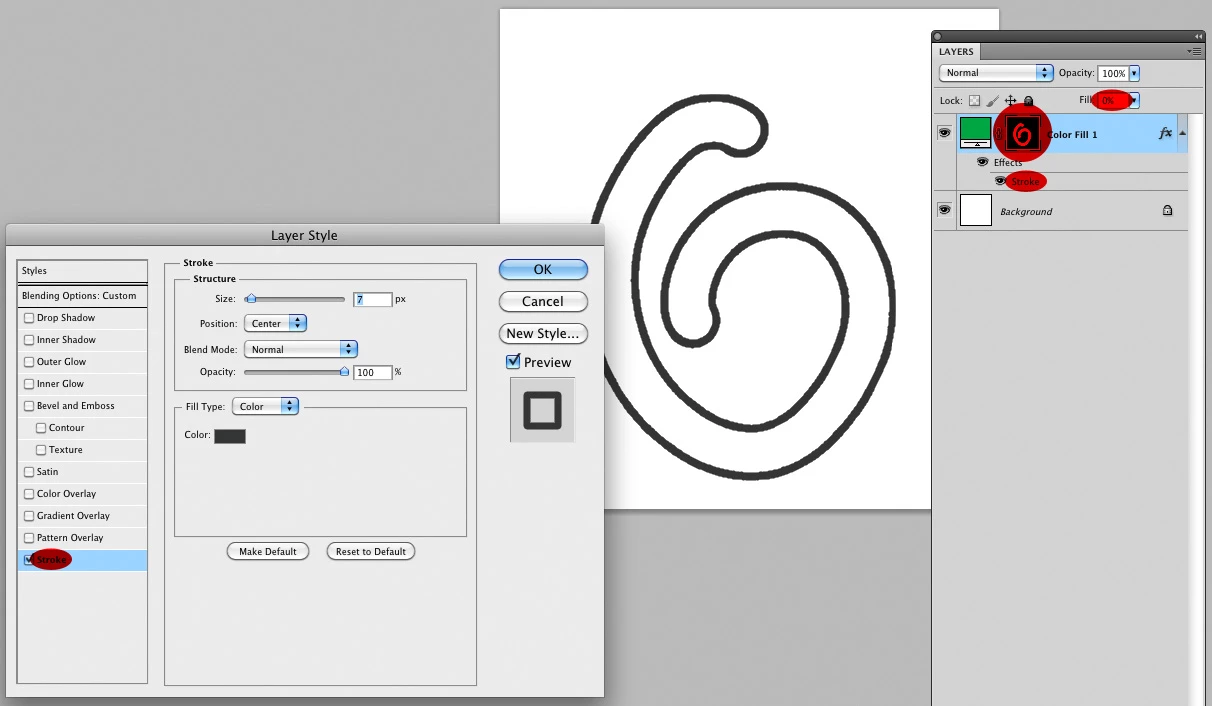
Task: Enable the Outer Glow checkbox
Action: (x=29, y=362)
